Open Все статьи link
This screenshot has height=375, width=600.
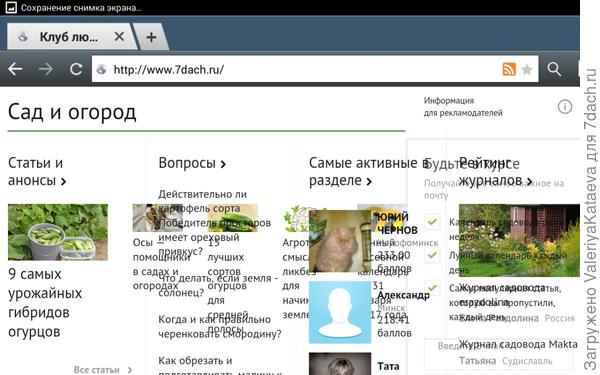point(103,370)
